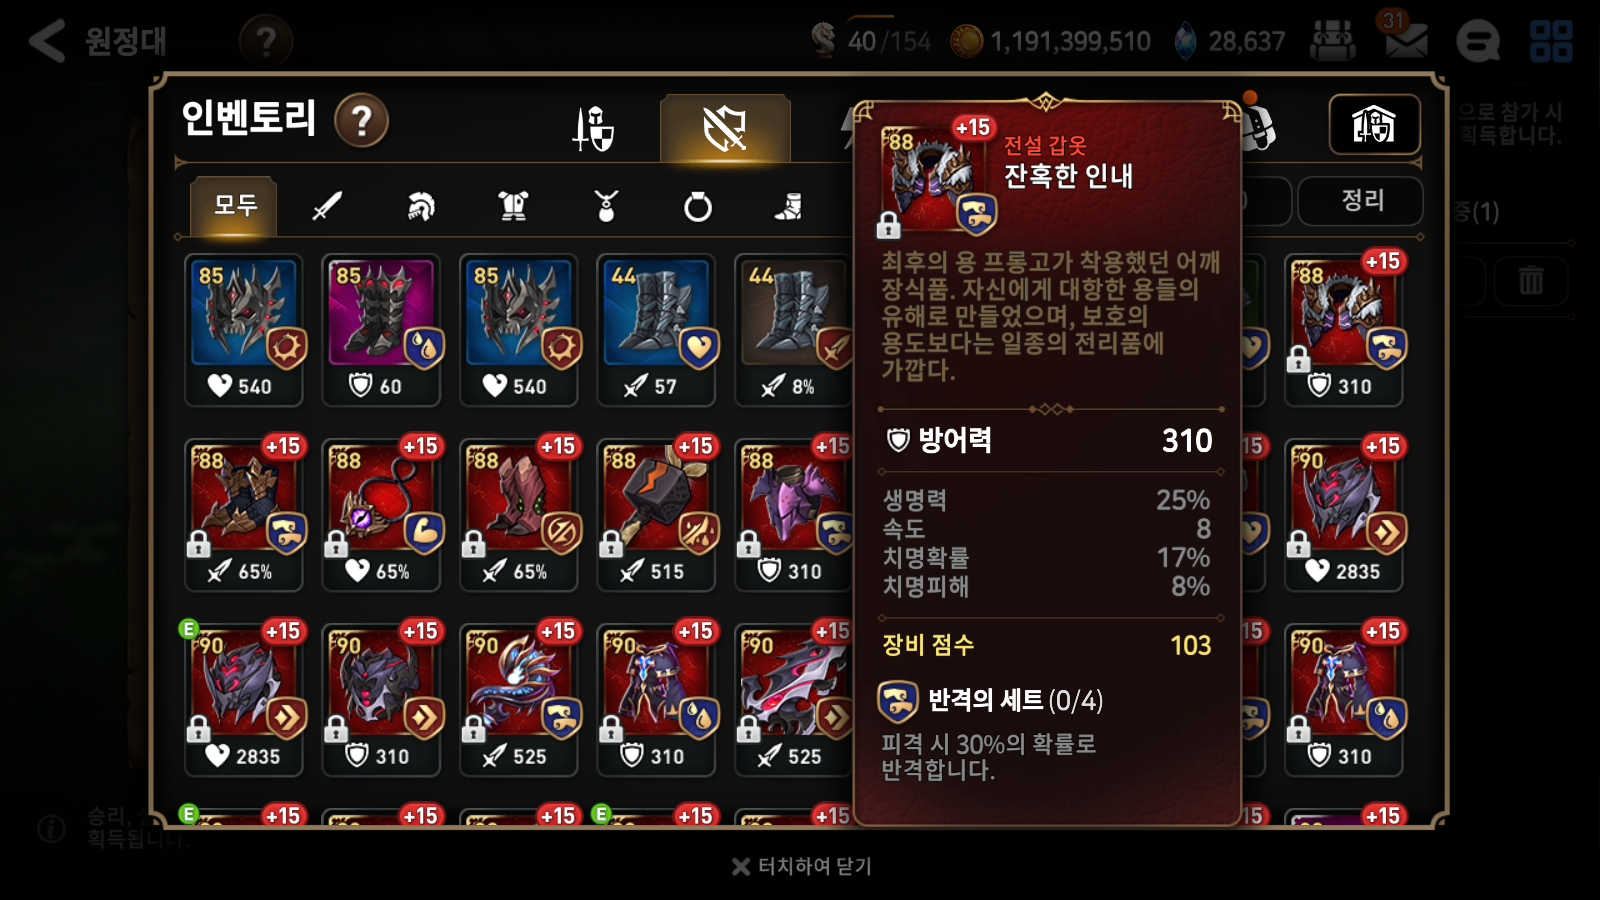Select the ring filter icon
The image size is (1600, 900).
point(697,207)
